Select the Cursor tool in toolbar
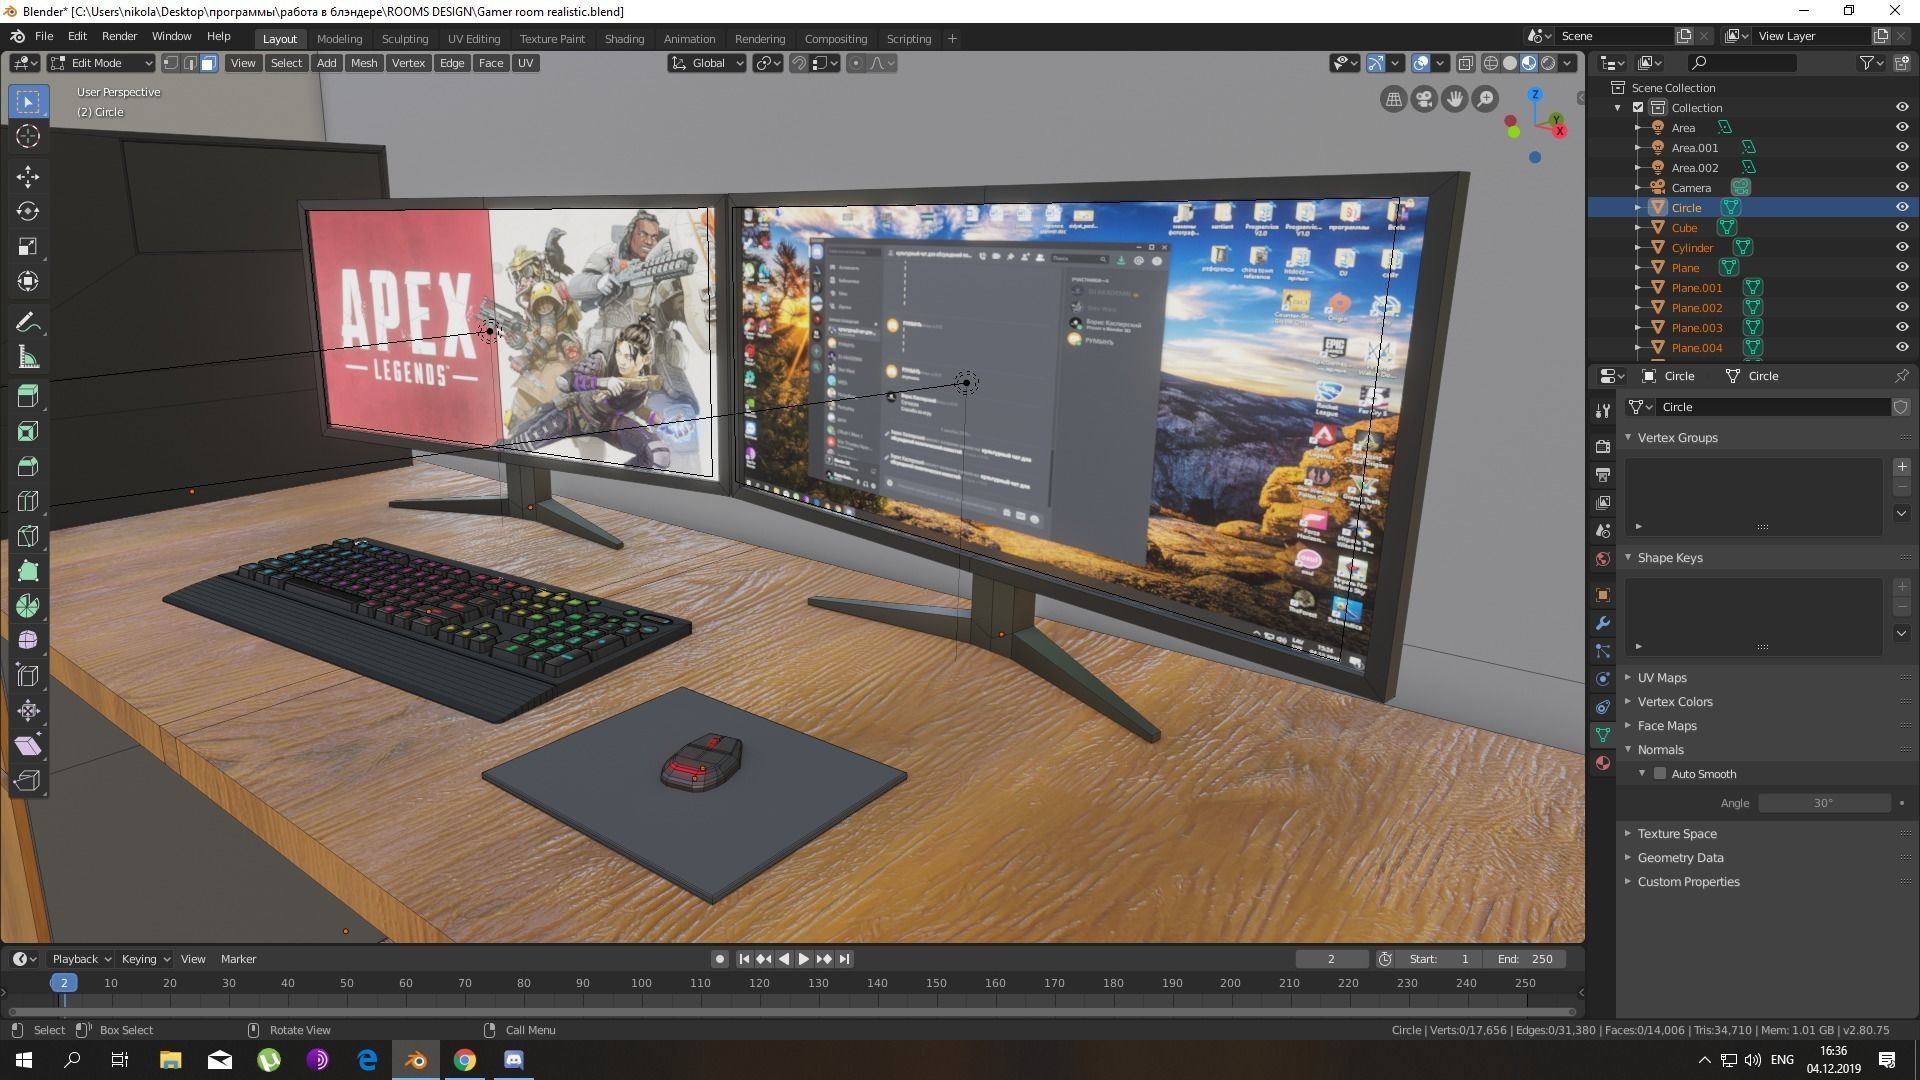 (x=28, y=136)
